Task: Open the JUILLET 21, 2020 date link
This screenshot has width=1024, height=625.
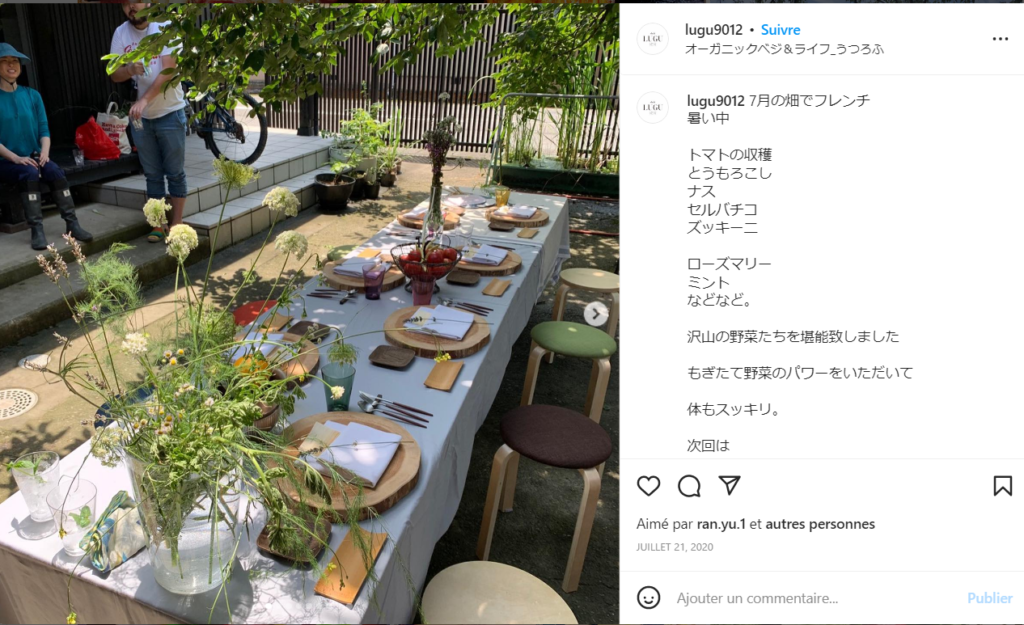Action: coord(675,547)
